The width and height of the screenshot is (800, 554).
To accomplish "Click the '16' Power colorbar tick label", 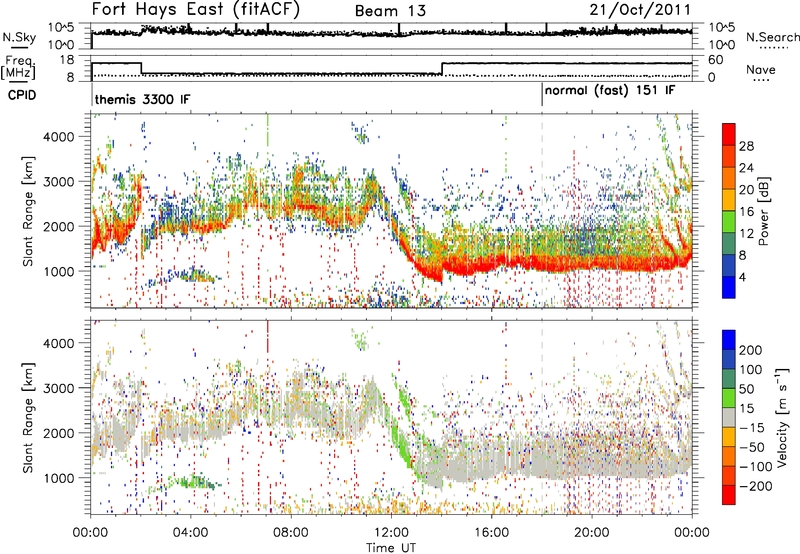I will click(746, 212).
